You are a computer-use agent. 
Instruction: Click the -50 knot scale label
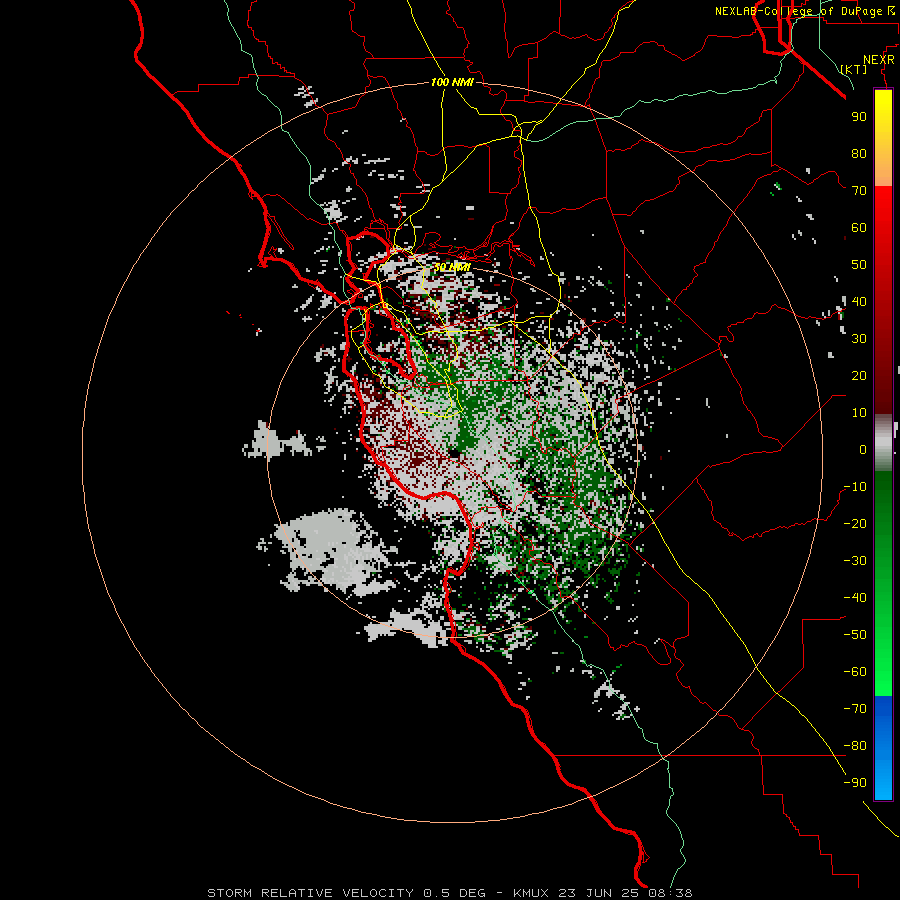(x=855, y=635)
